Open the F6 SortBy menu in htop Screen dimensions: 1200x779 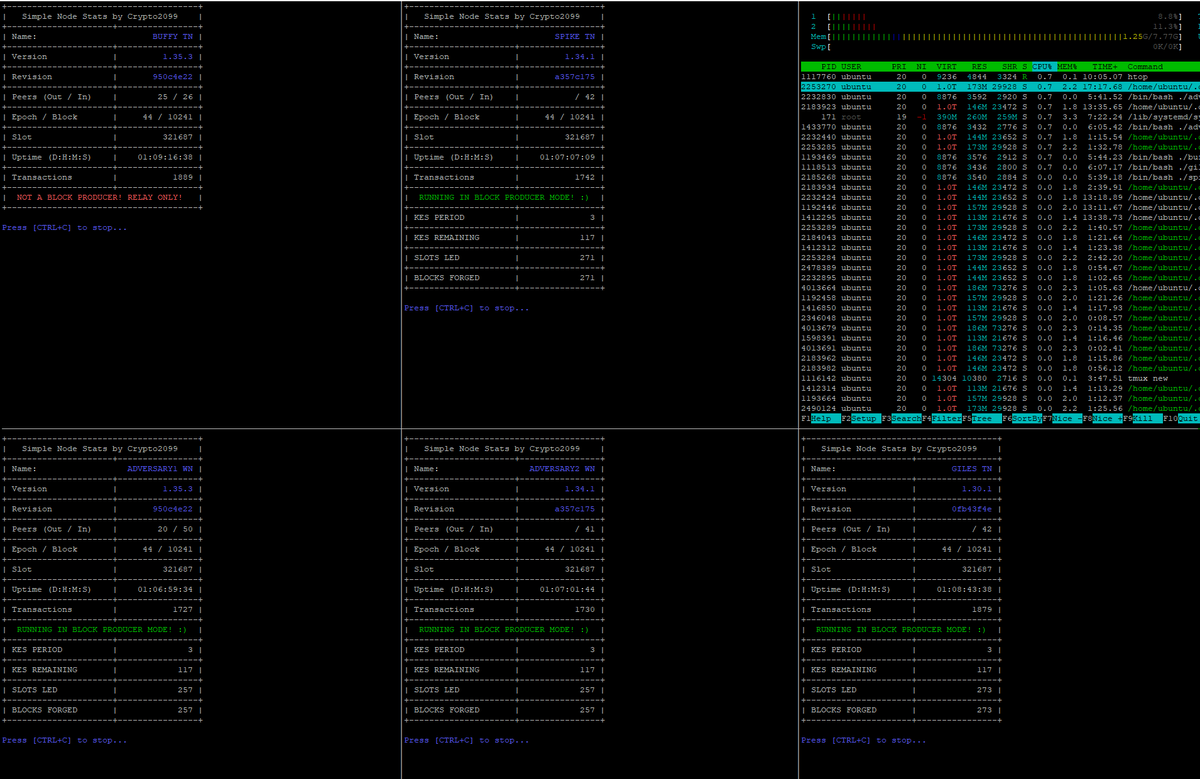[x=1022, y=418]
